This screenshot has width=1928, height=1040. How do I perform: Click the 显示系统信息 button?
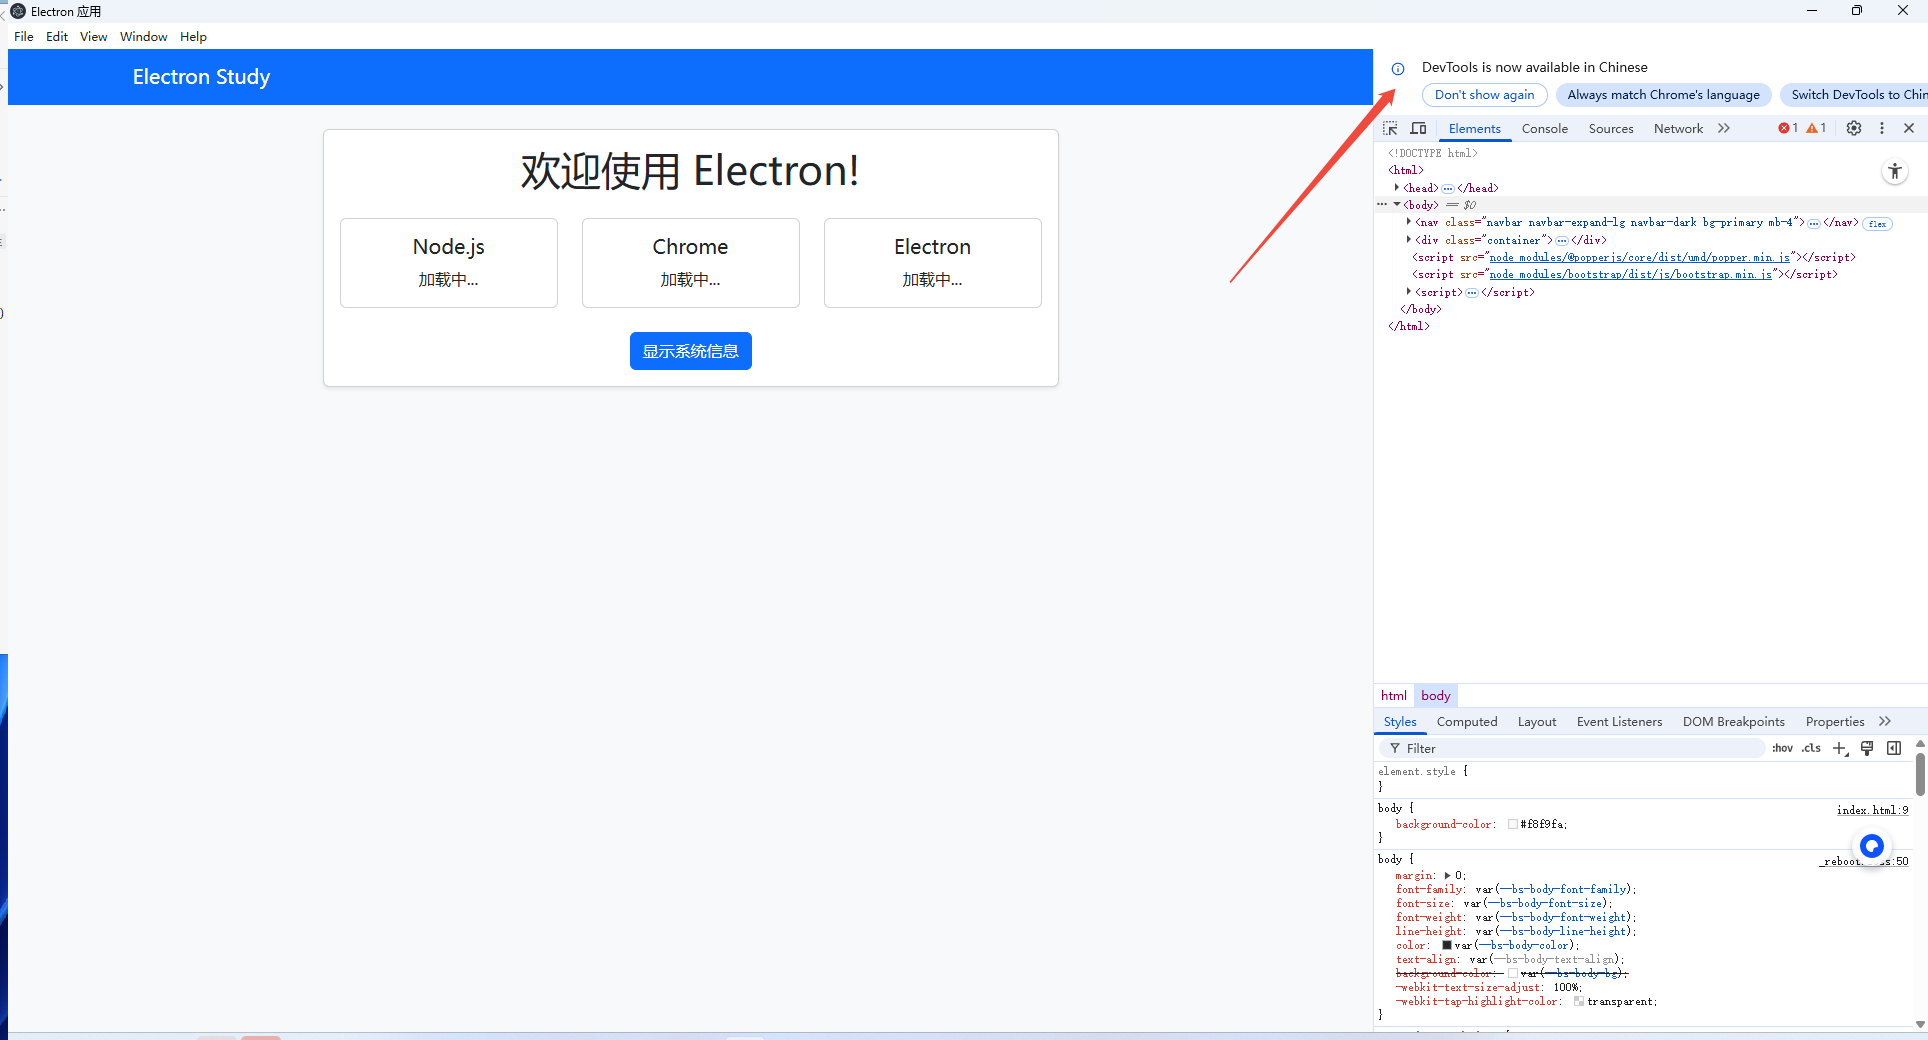691,351
